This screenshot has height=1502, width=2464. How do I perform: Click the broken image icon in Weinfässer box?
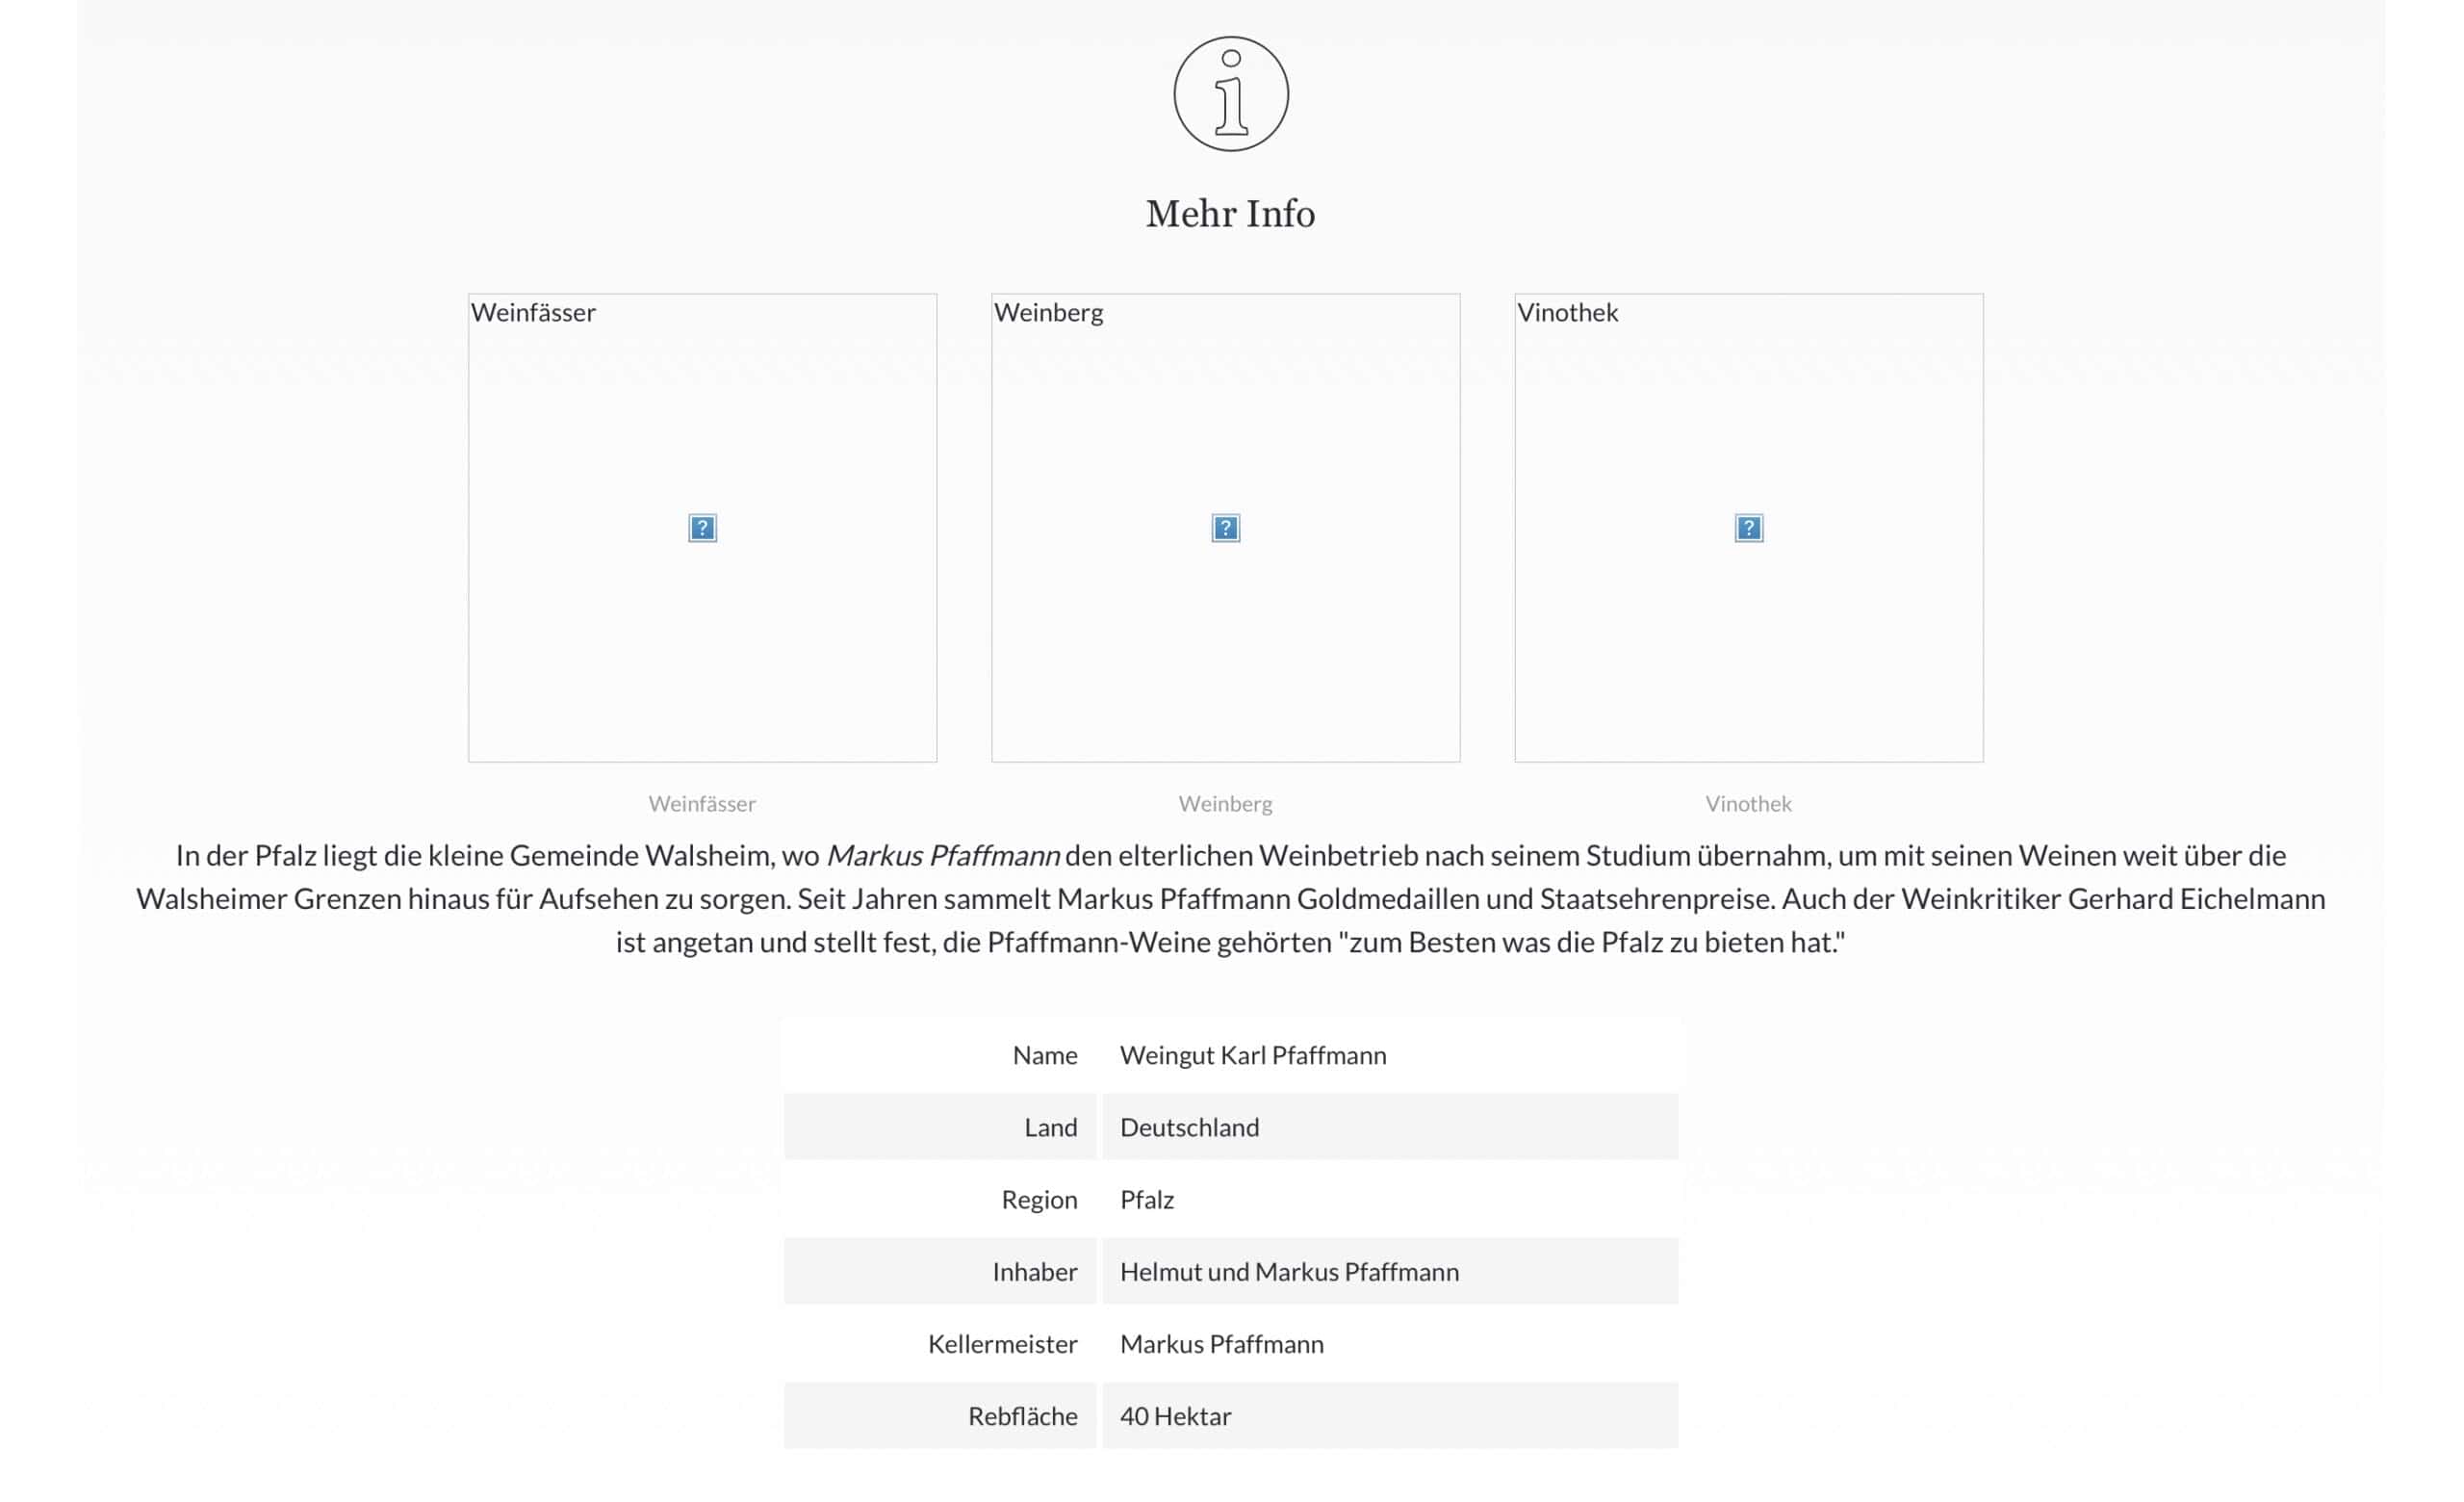702,528
